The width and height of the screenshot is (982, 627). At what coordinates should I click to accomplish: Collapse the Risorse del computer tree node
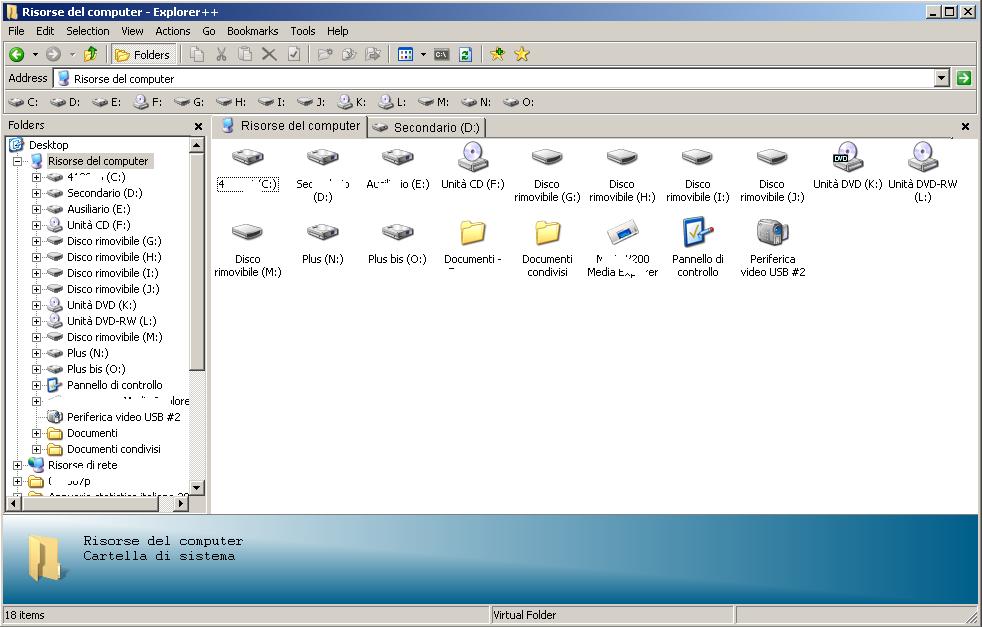18,161
